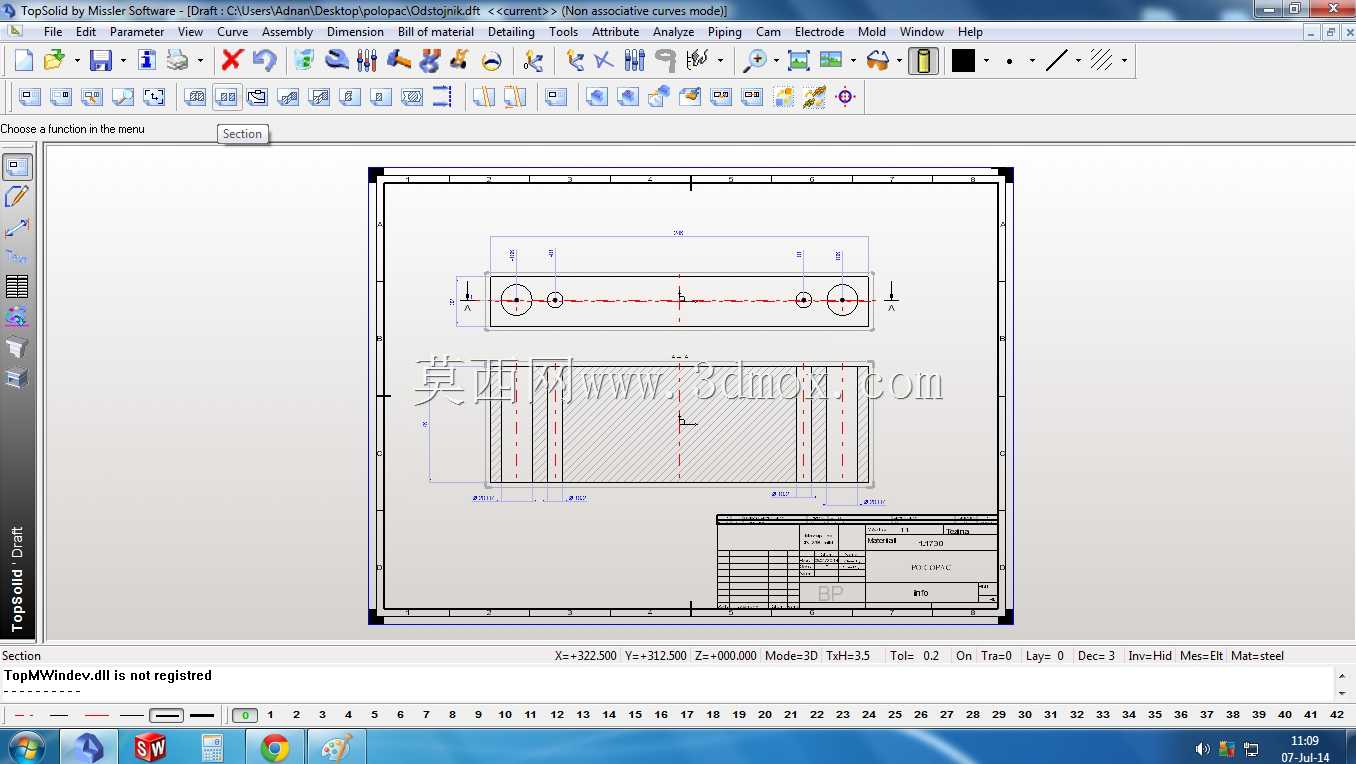Click the table grid icon in left sidebar
The height and width of the screenshot is (764, 1356).
17,287
